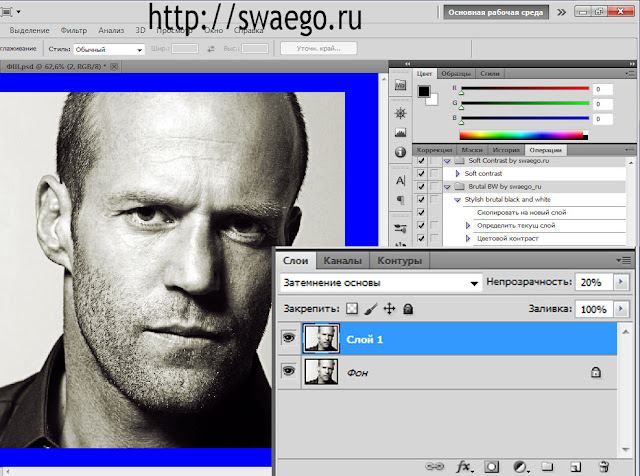The image size is (640, 476).
Task: Lock layer position icon
Action: click(x=389, y=309)
